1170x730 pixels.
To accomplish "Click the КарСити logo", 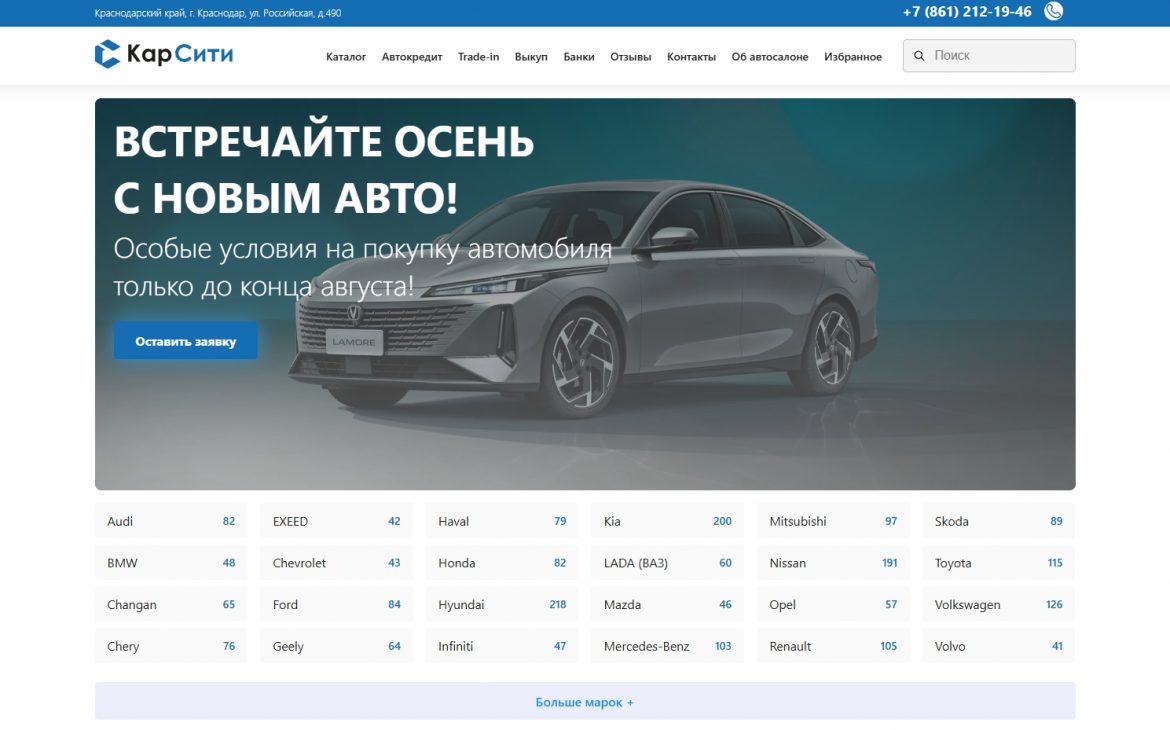I will [x=163, y=54].
